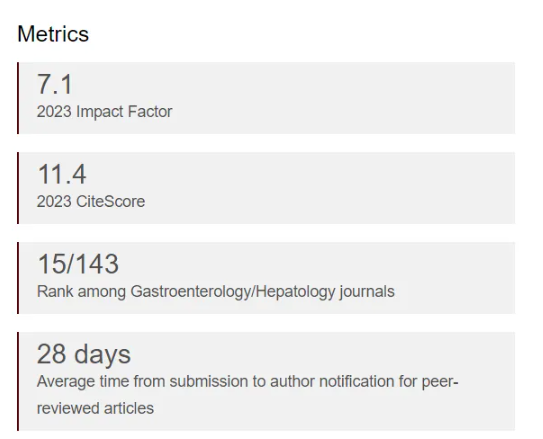Click the word Factor in the Impact Factor label

pyautogui.click(x=150, y=111)
